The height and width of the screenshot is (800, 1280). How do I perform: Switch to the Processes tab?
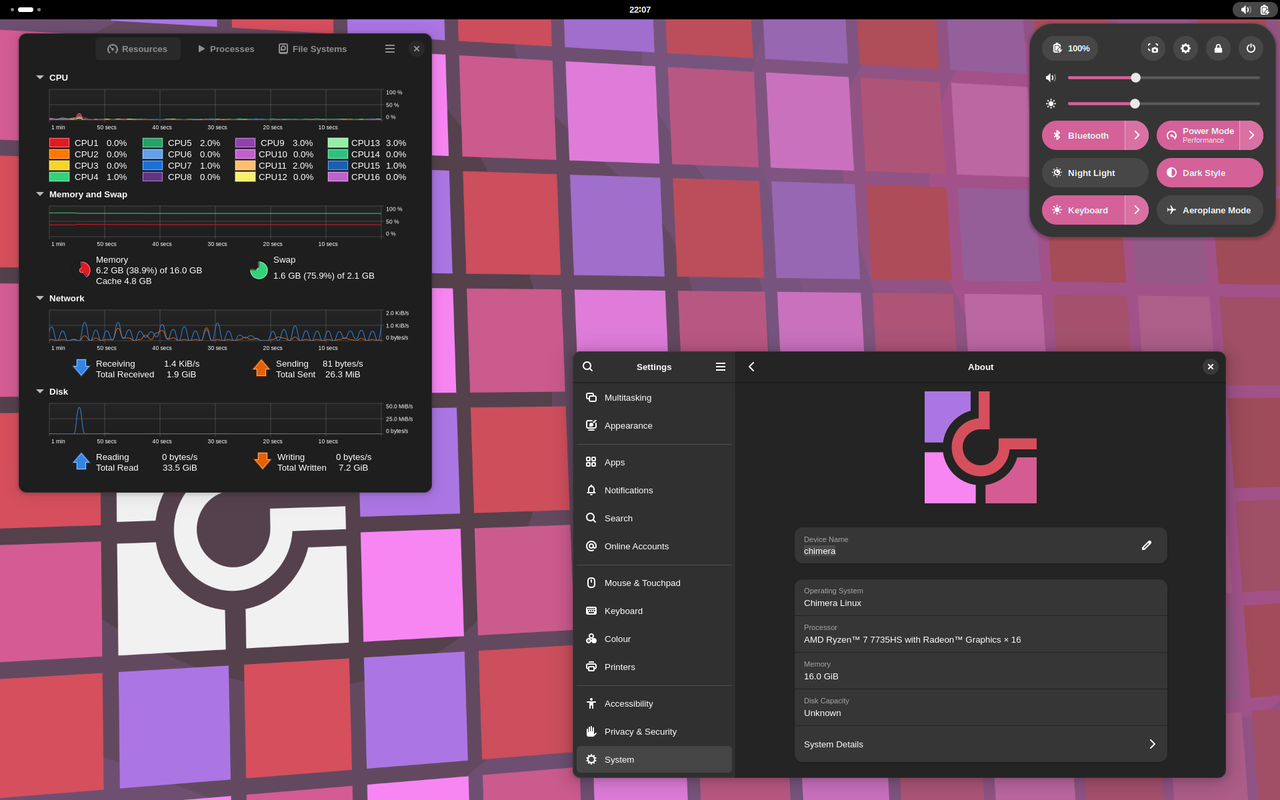click(226, 49)
